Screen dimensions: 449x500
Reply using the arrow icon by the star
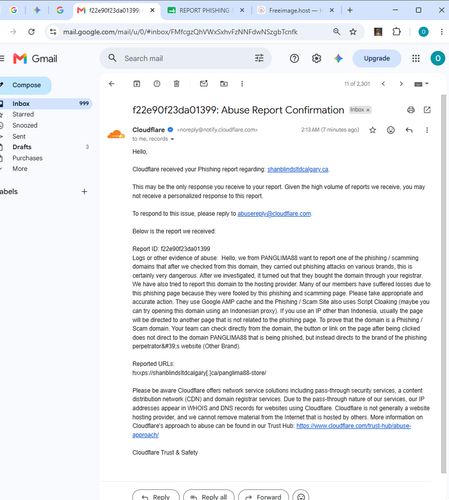(x=409, y=130)
